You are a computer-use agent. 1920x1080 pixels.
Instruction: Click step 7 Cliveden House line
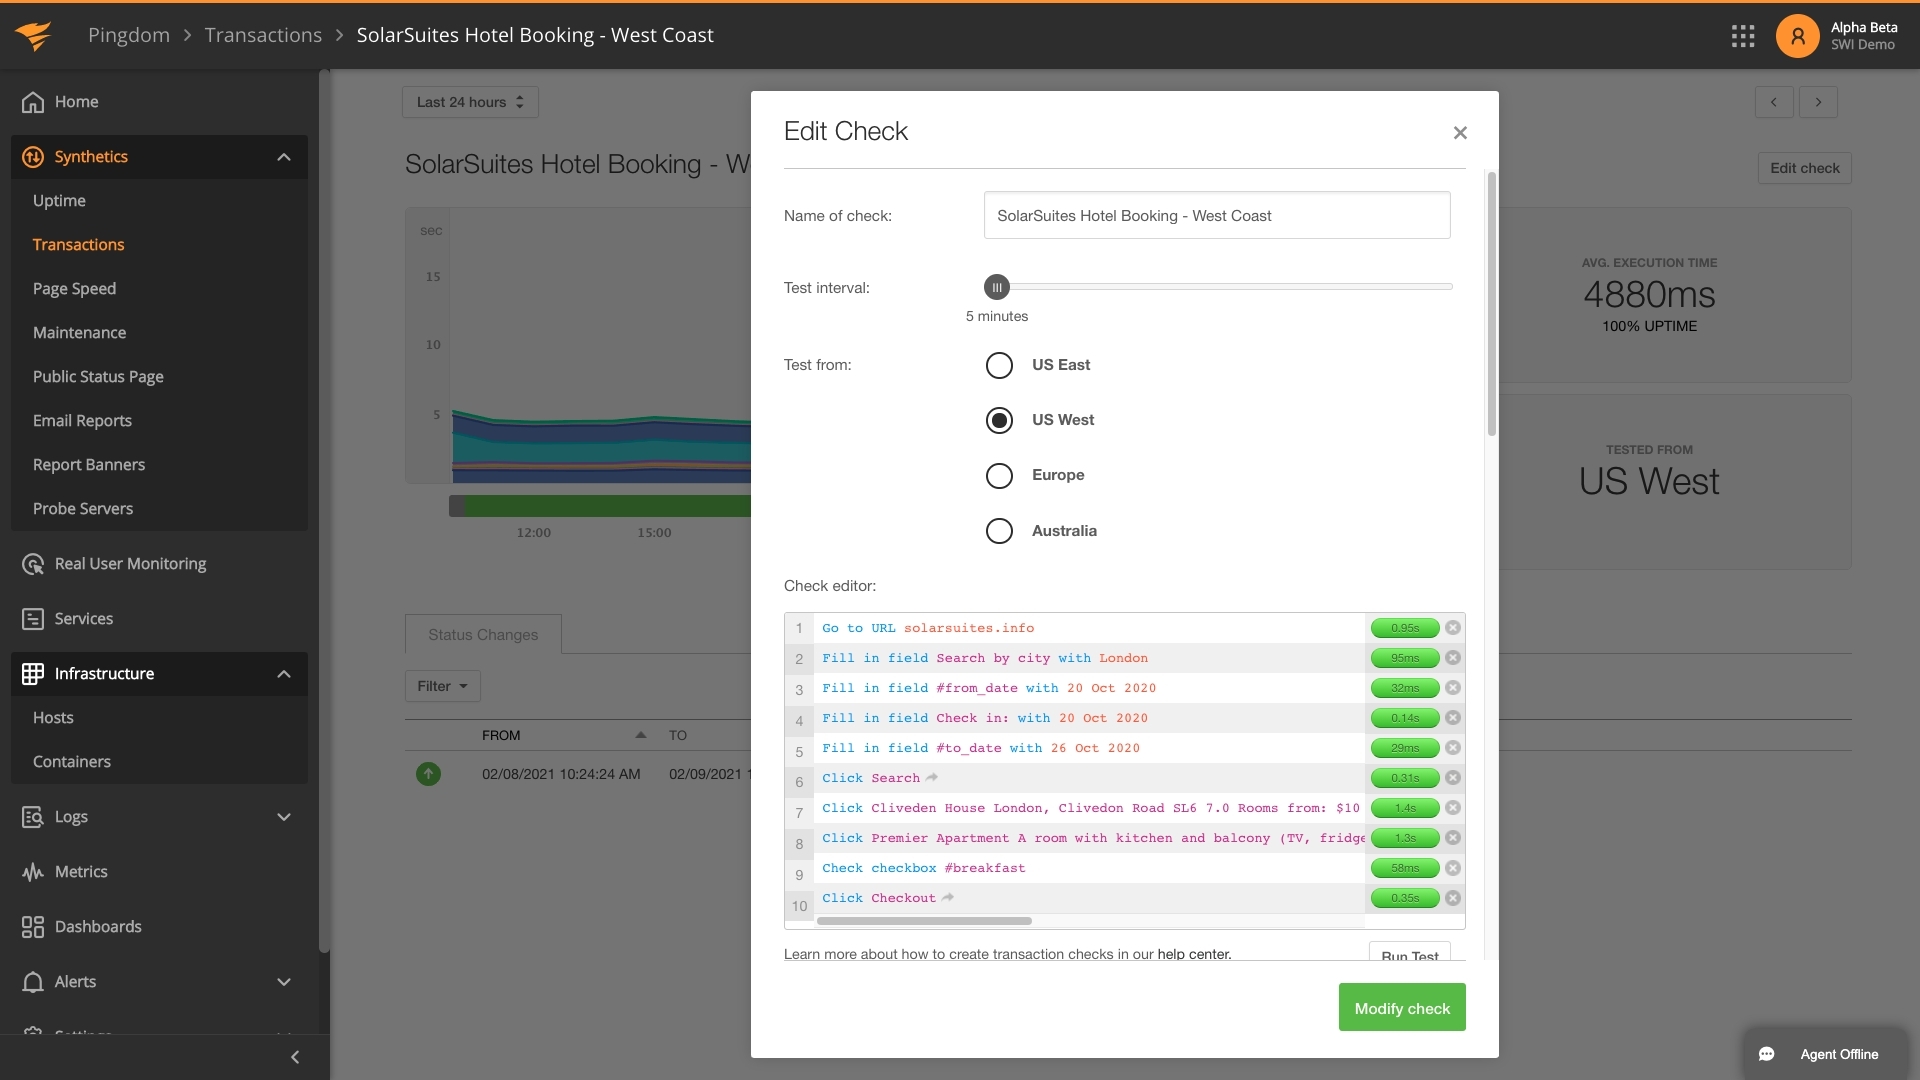pos(1090,808)
